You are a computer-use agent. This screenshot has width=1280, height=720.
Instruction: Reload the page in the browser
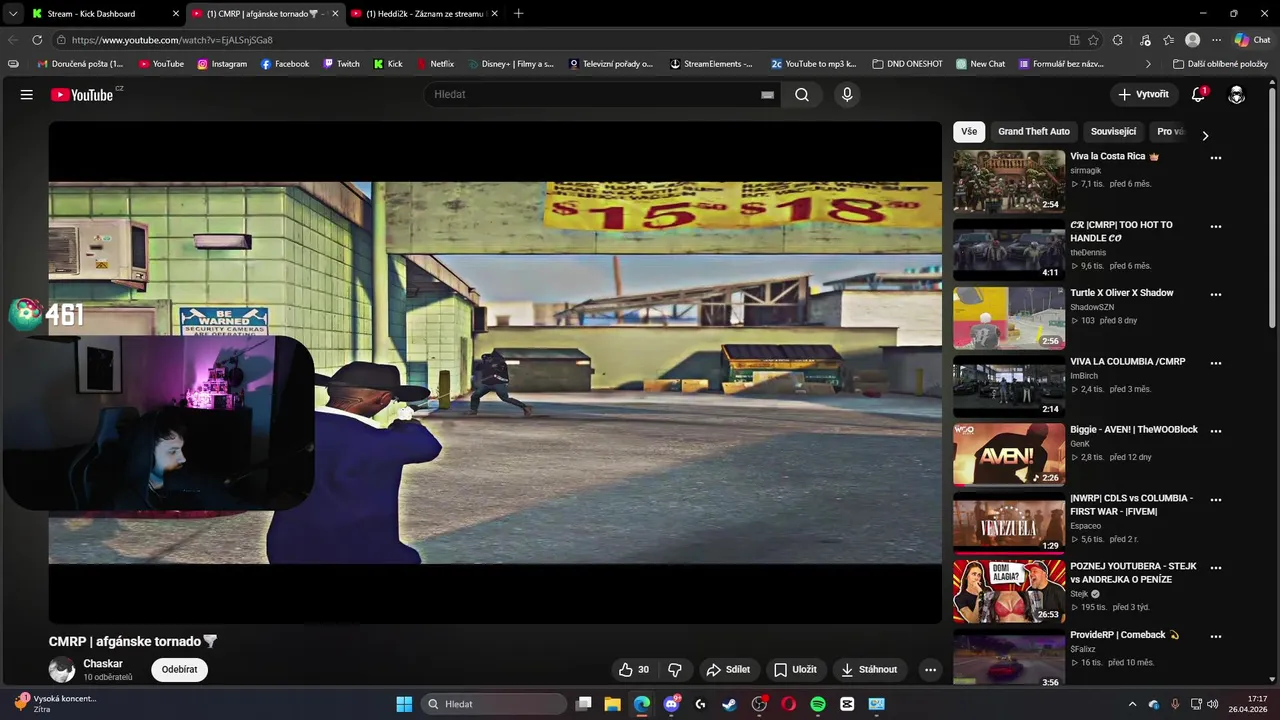(37, 40)
